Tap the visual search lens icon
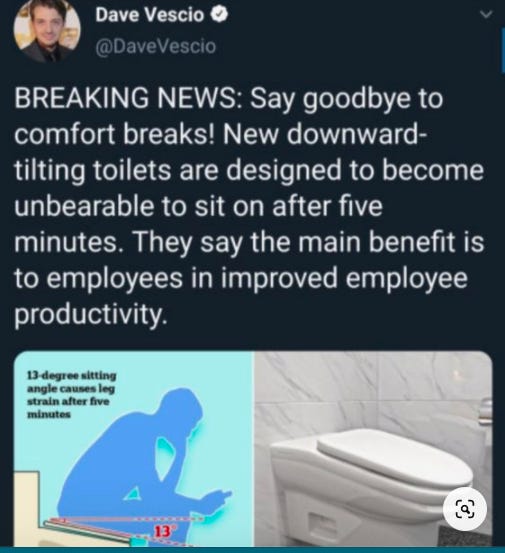Image resolution: width=505 pixels, height=553 pixels. coord(465,509)
